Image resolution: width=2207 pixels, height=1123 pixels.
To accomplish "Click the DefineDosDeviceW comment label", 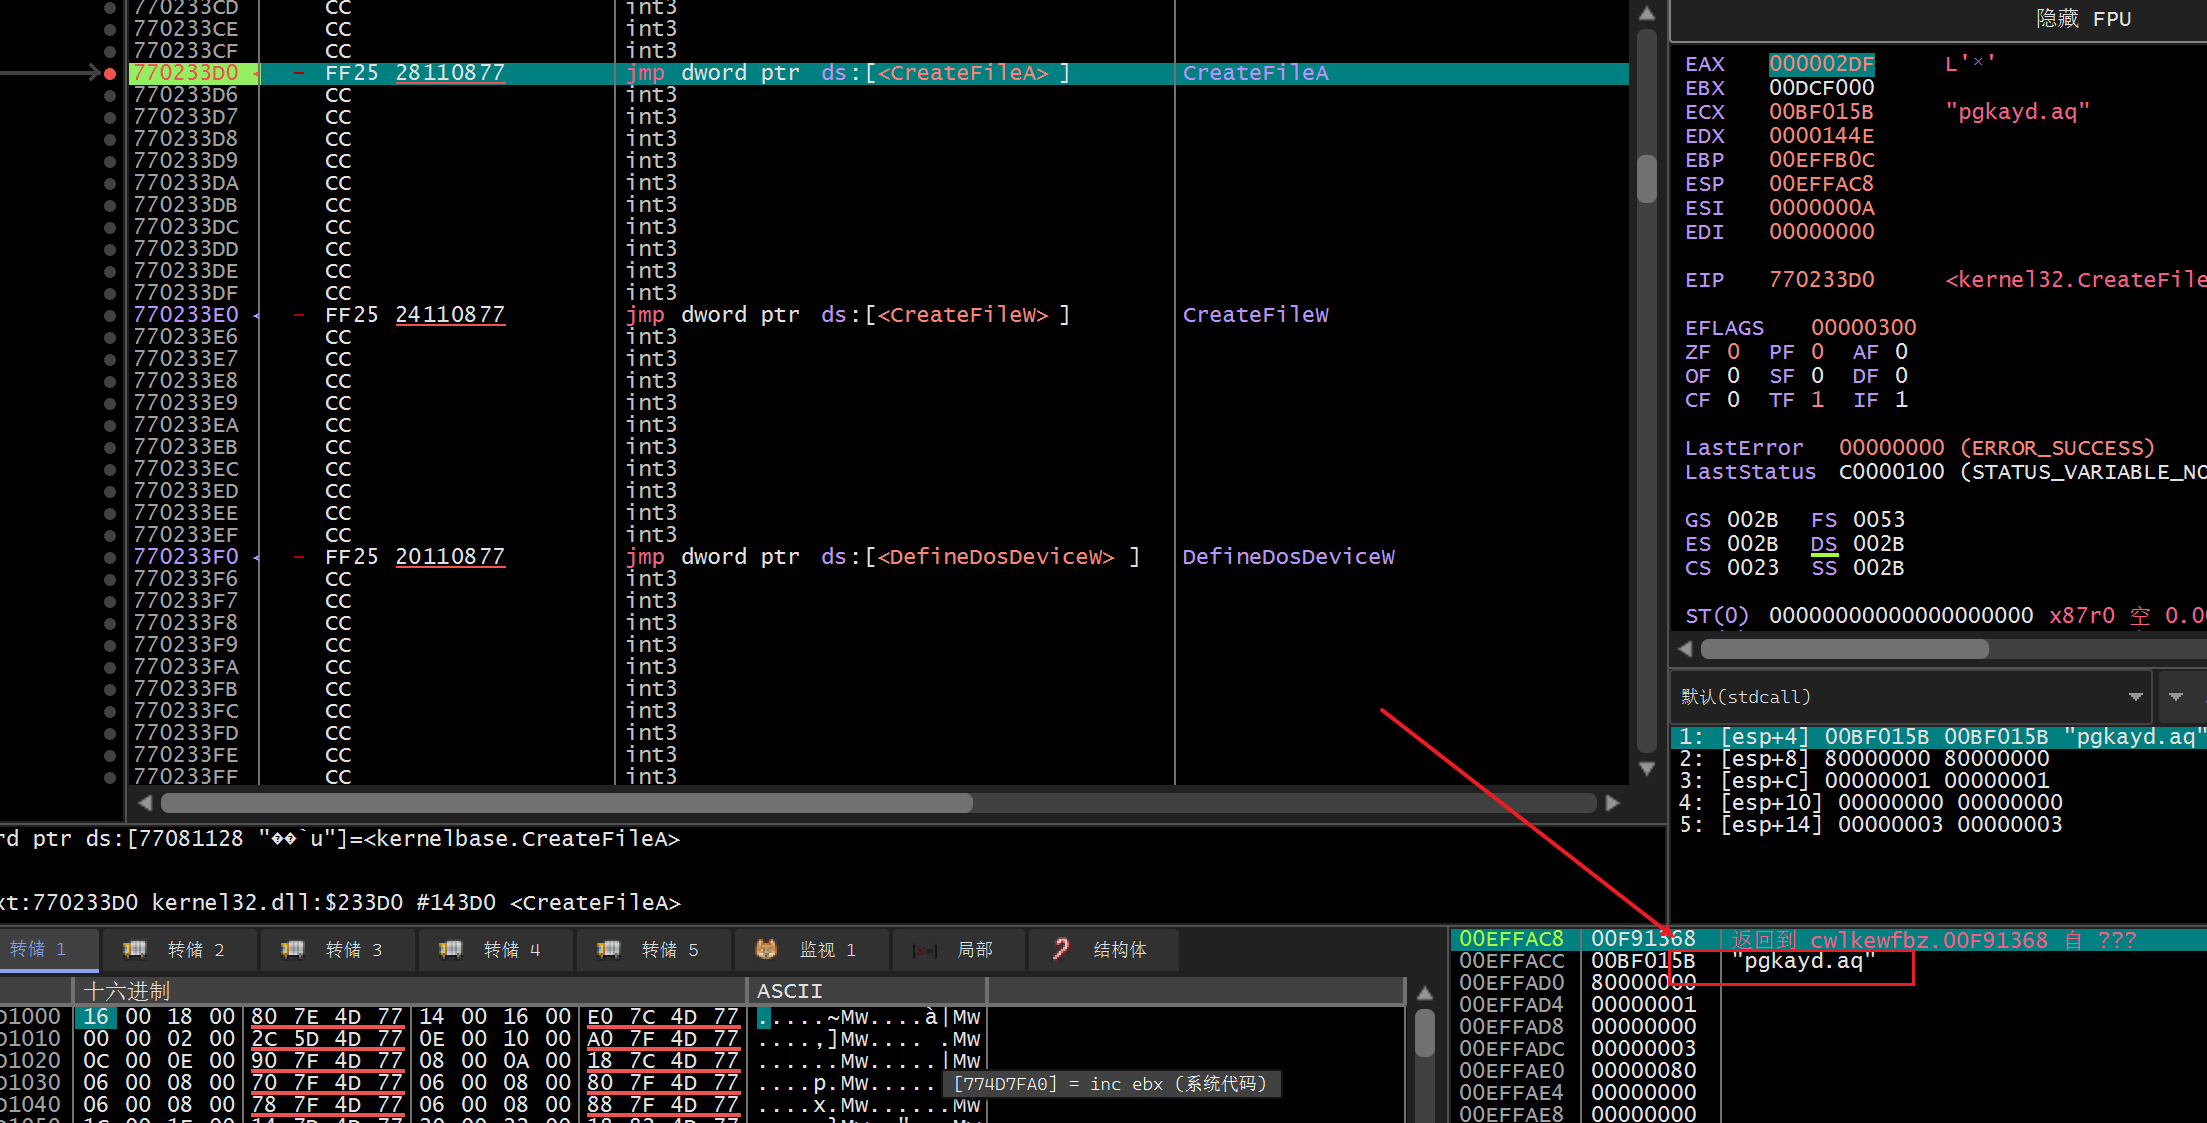I will click(1288, 557).
